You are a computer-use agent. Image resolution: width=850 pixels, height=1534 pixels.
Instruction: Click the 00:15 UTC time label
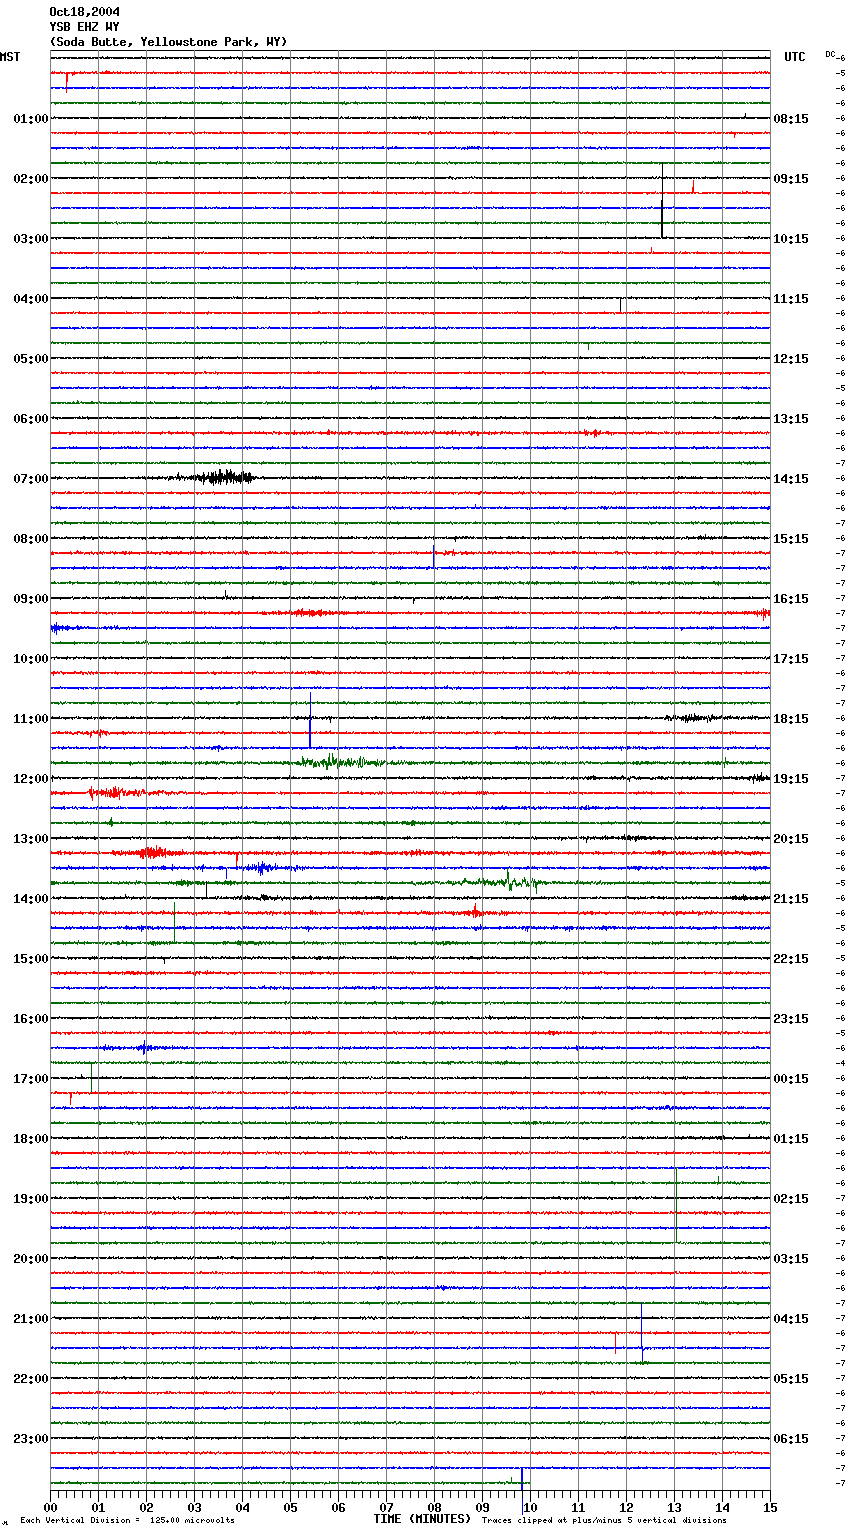(791, 1079)
